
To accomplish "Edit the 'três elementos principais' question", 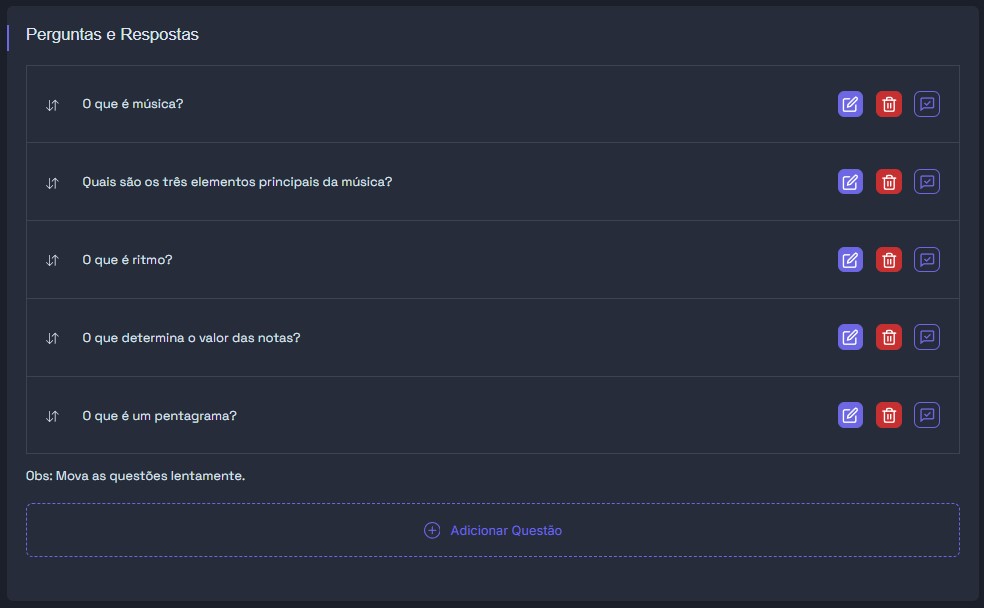I will [x=850, y=182].
